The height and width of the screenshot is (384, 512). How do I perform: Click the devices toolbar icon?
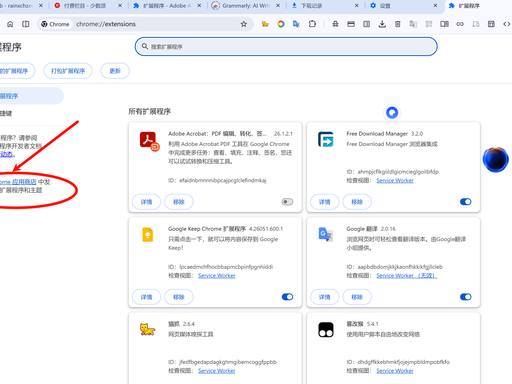point(476,24)
